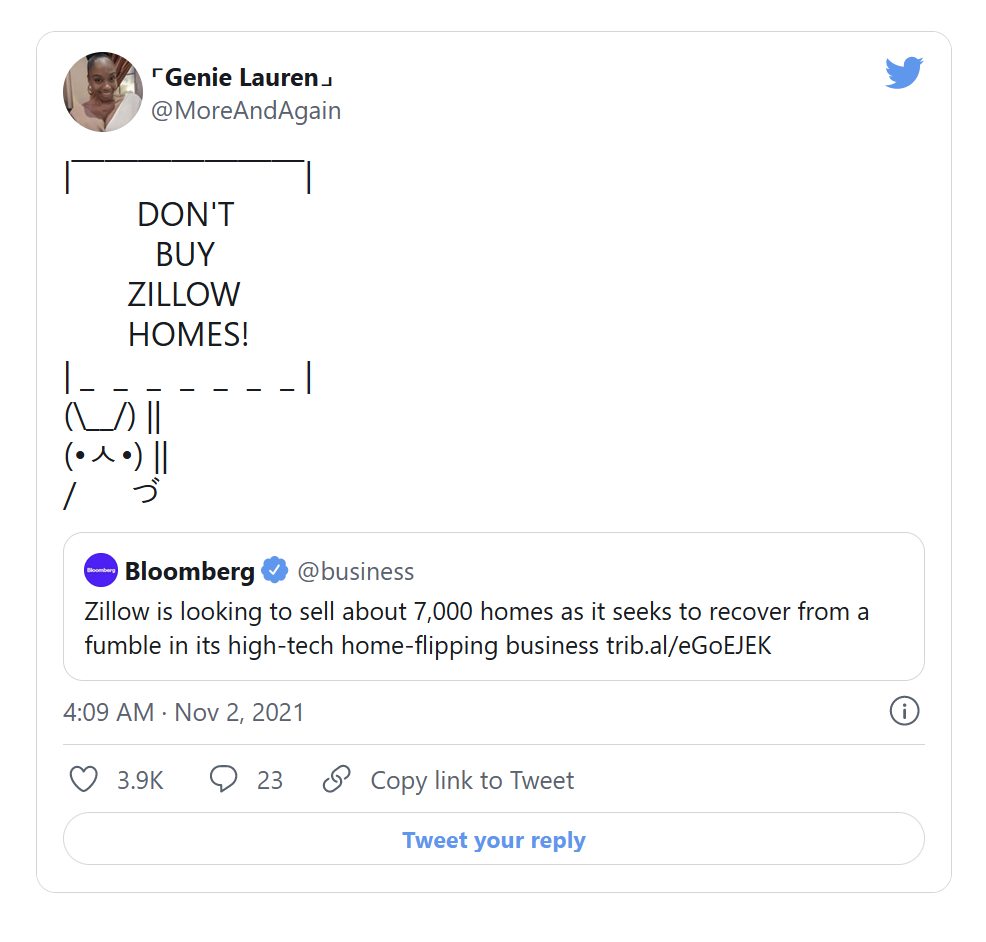Image resolution: width=986 pixels, height=942 pixels.
Task: Open the Twitter info circle icon
Action: (904, 711)
